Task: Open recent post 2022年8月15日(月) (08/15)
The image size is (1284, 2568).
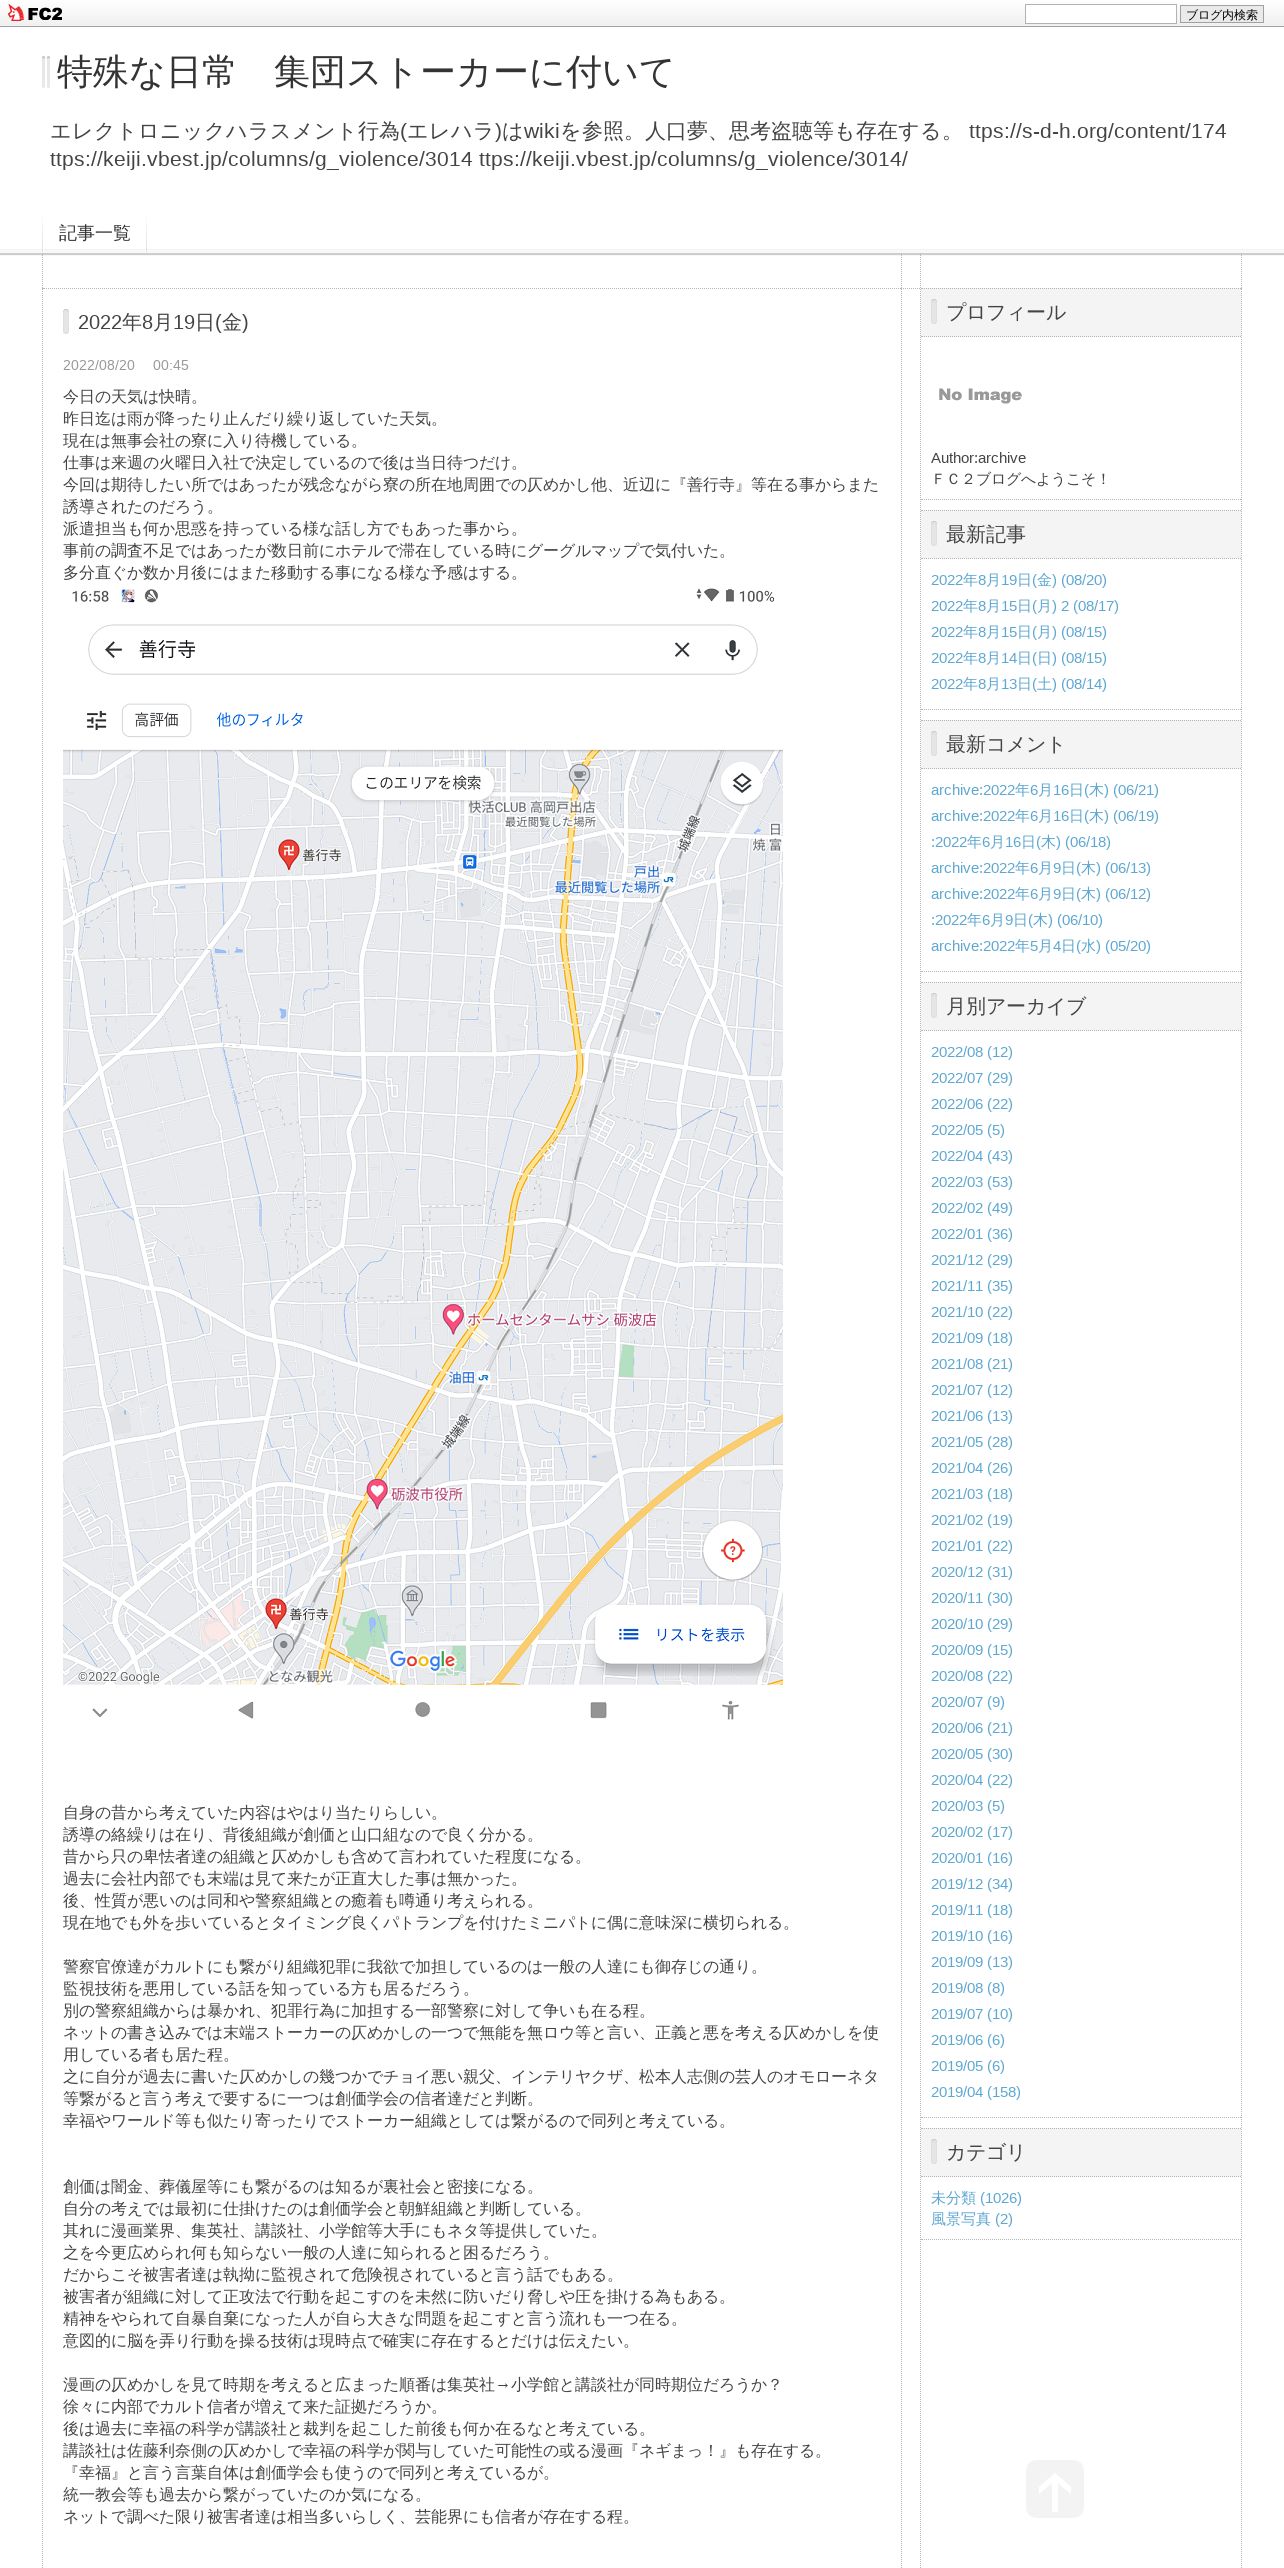Action: click(1019, 632)
